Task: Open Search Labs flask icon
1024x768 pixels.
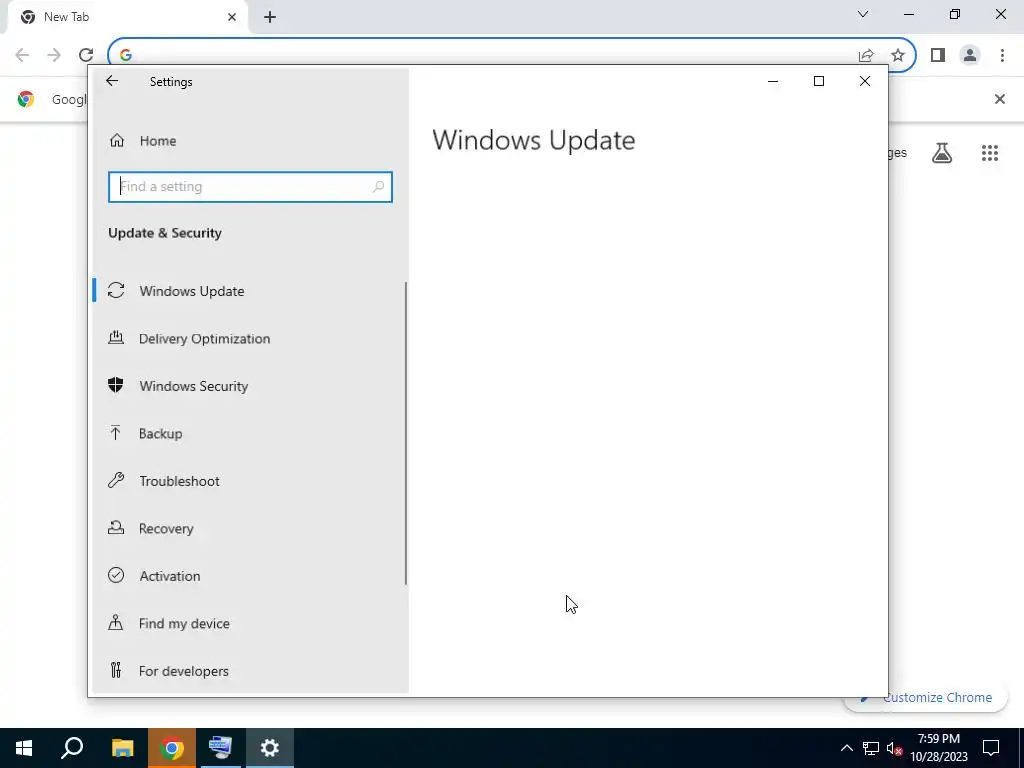Action: tap(942, 153)
